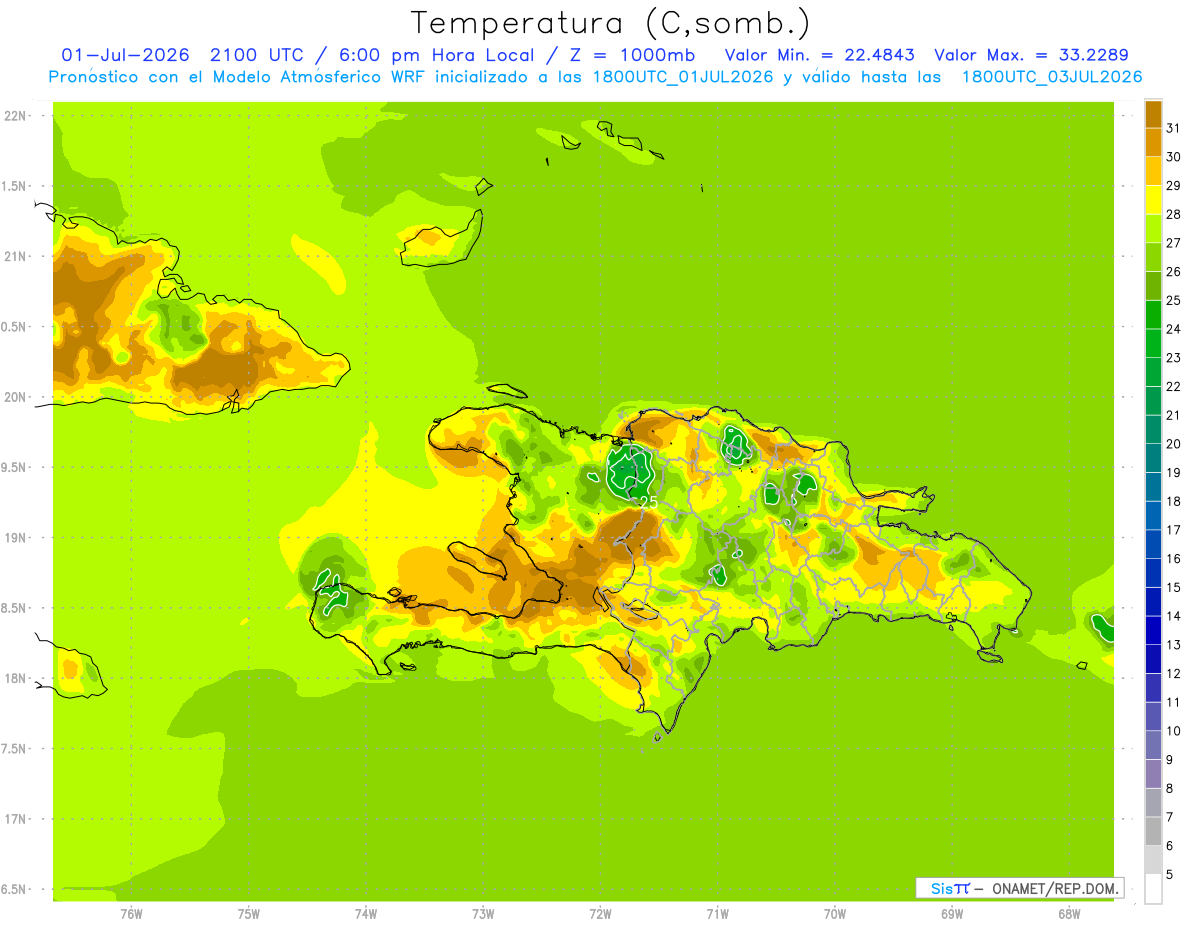Click the 72W longitude axis label
The height and width of the screenshot is (927, 1200).
tap(600, 913)
